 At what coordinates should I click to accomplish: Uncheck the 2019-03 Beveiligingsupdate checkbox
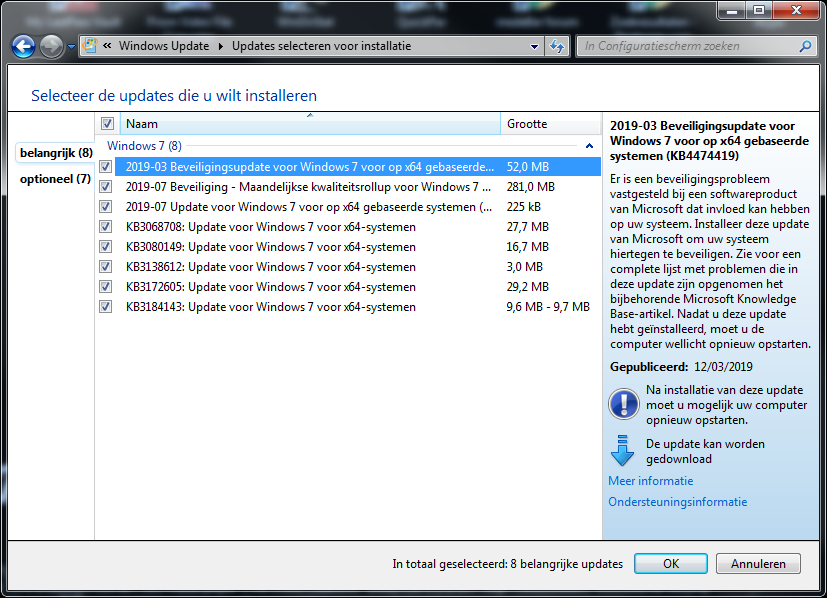[105, 167]
